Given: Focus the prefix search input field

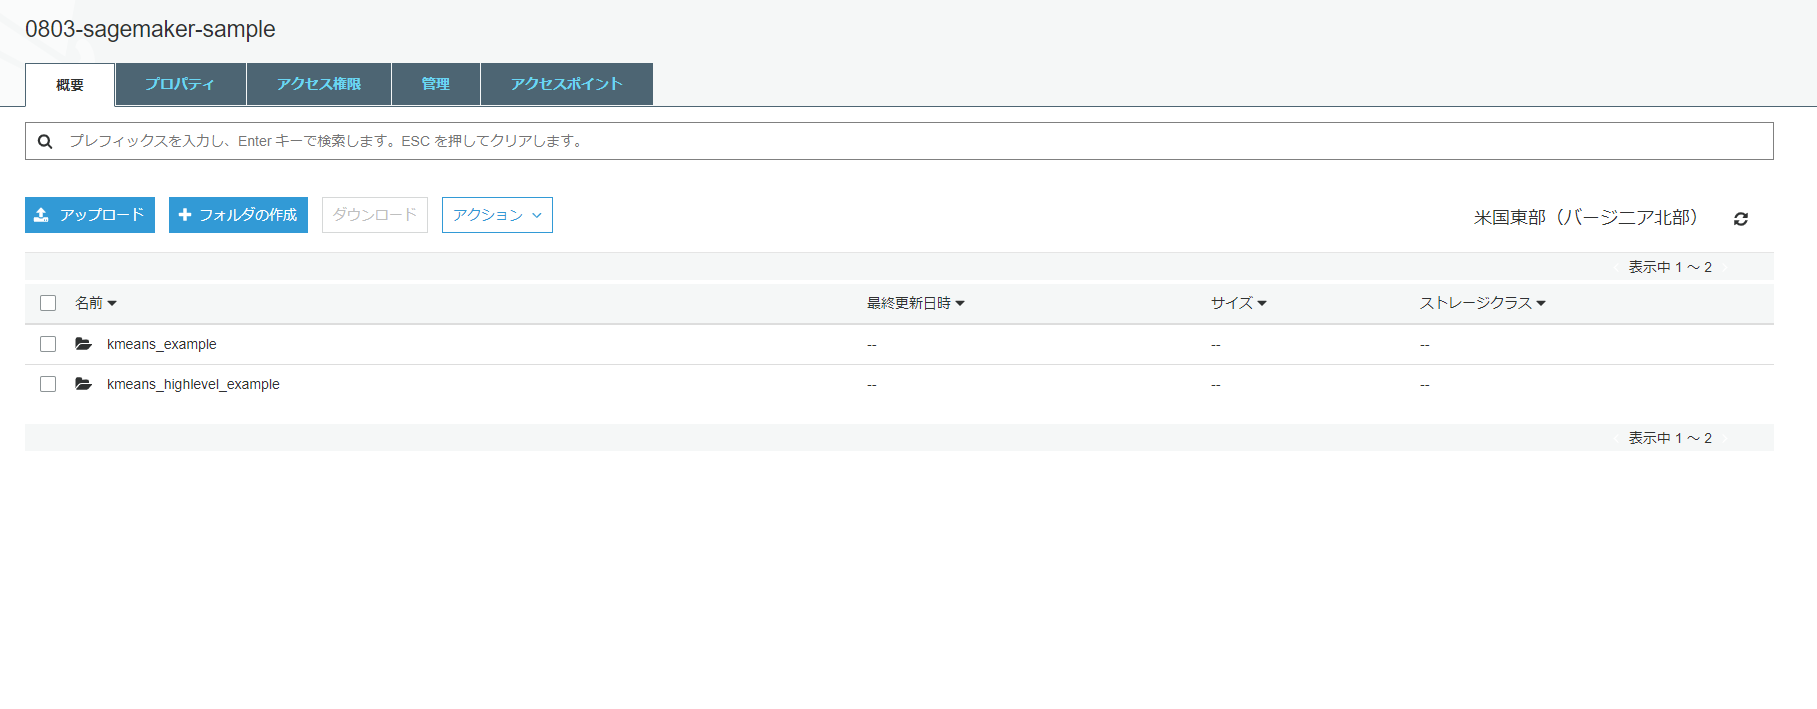Looking at the screenshot, I should [x=899, y=141].
